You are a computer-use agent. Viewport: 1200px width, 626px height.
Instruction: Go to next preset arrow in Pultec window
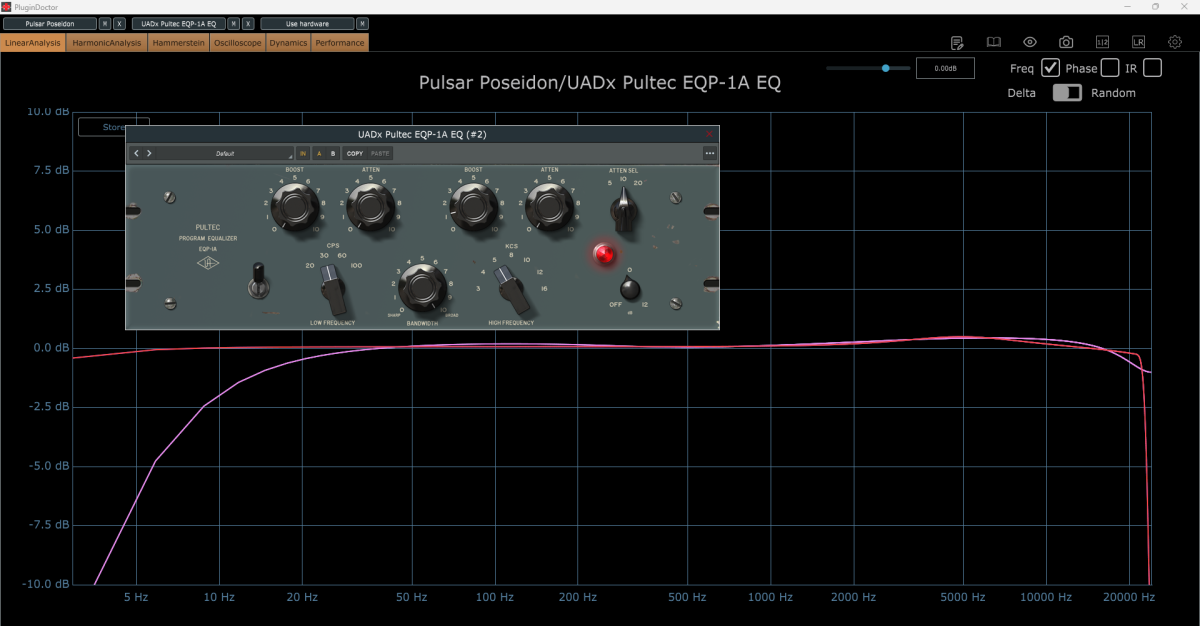click(x=149, y=153)
